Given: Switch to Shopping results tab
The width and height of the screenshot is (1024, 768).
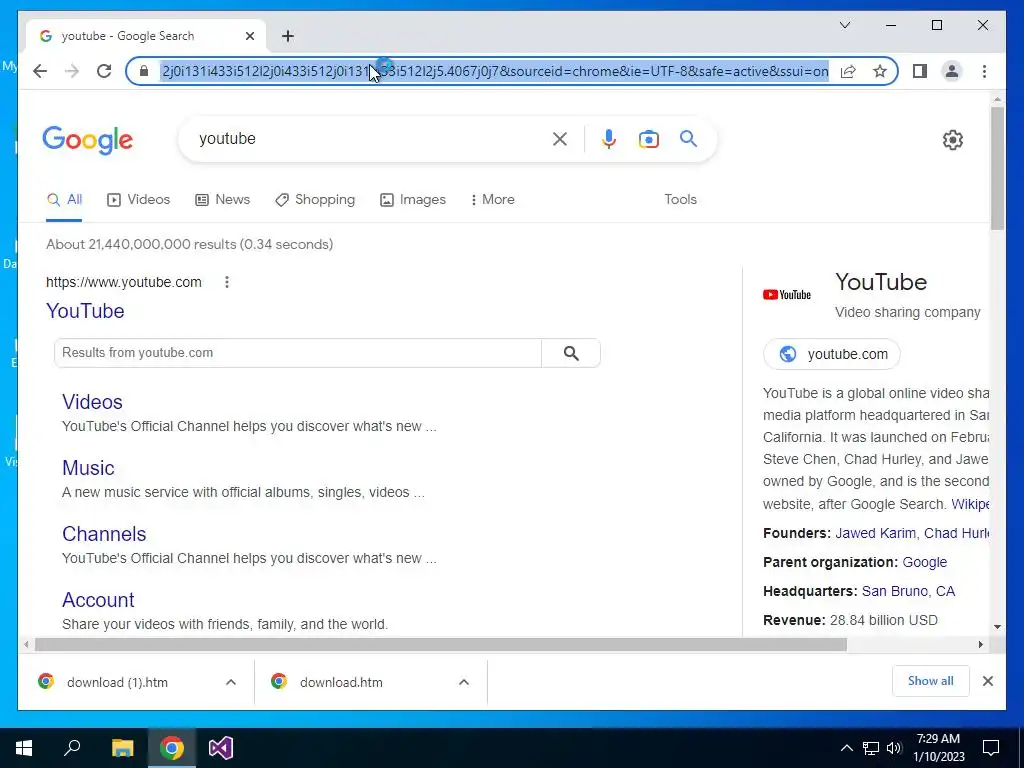Looking at the screenshot, I should pyautogui.click(x=315, y=200).
